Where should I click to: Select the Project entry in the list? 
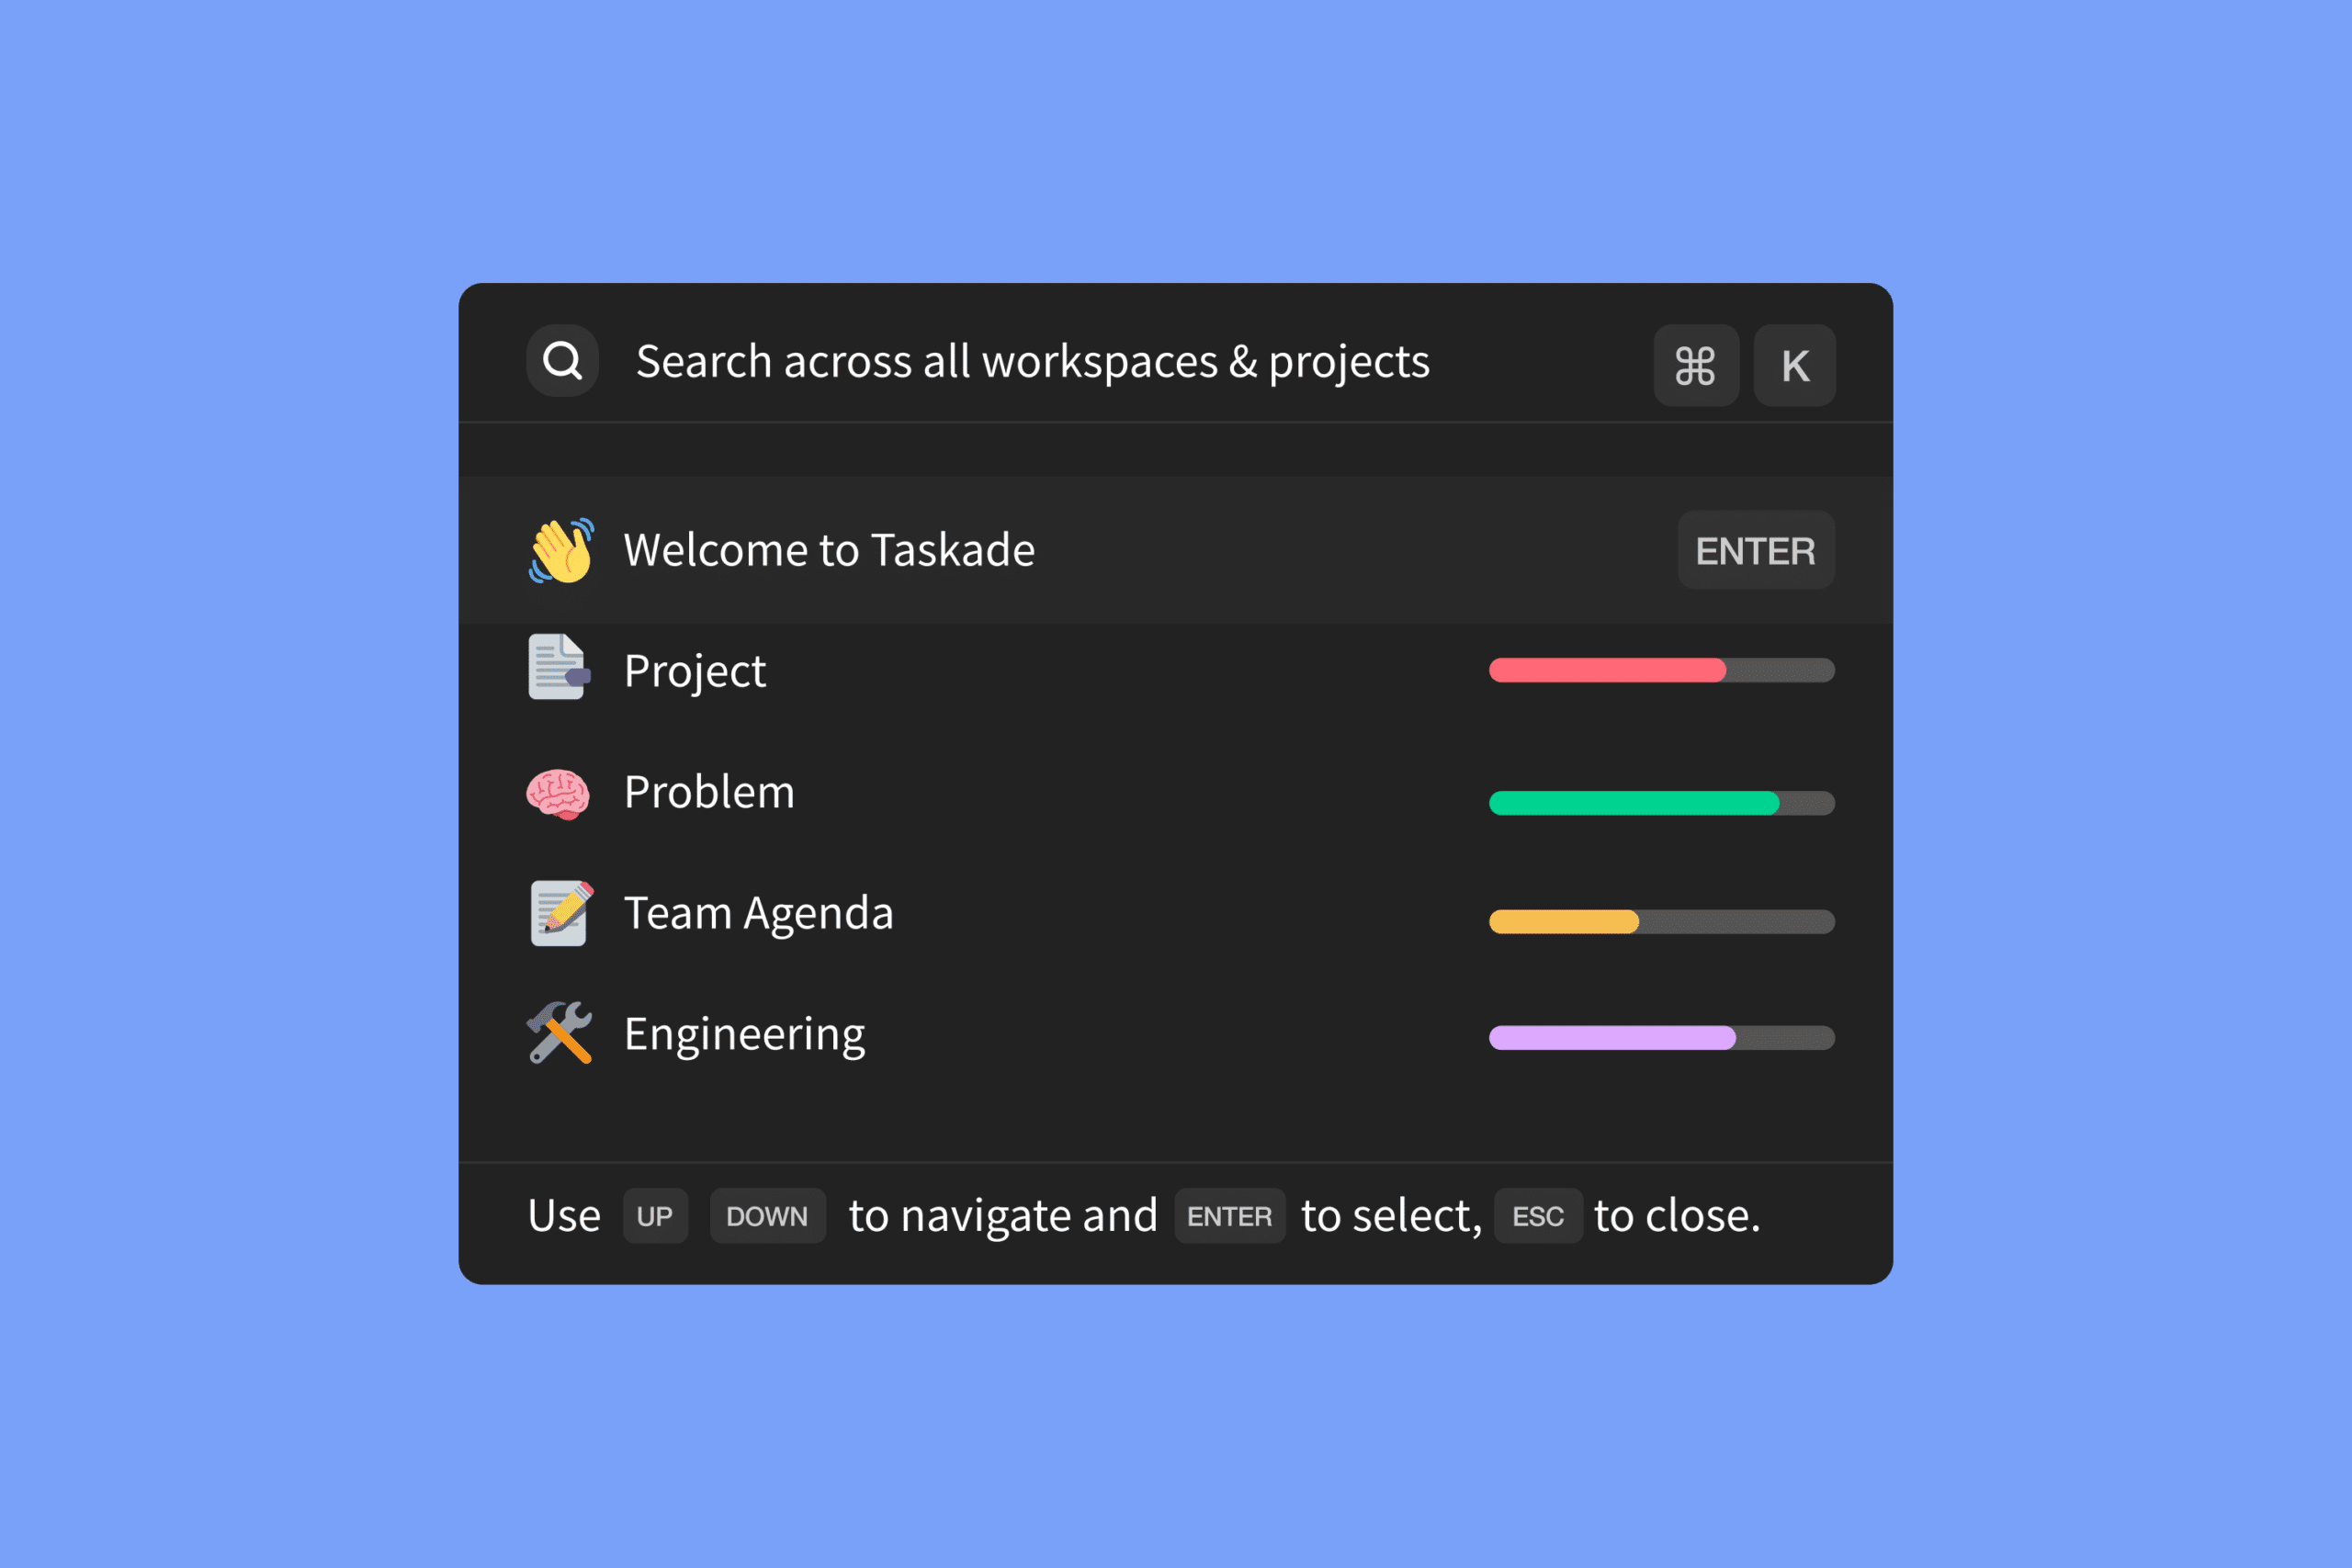point(694,670)
